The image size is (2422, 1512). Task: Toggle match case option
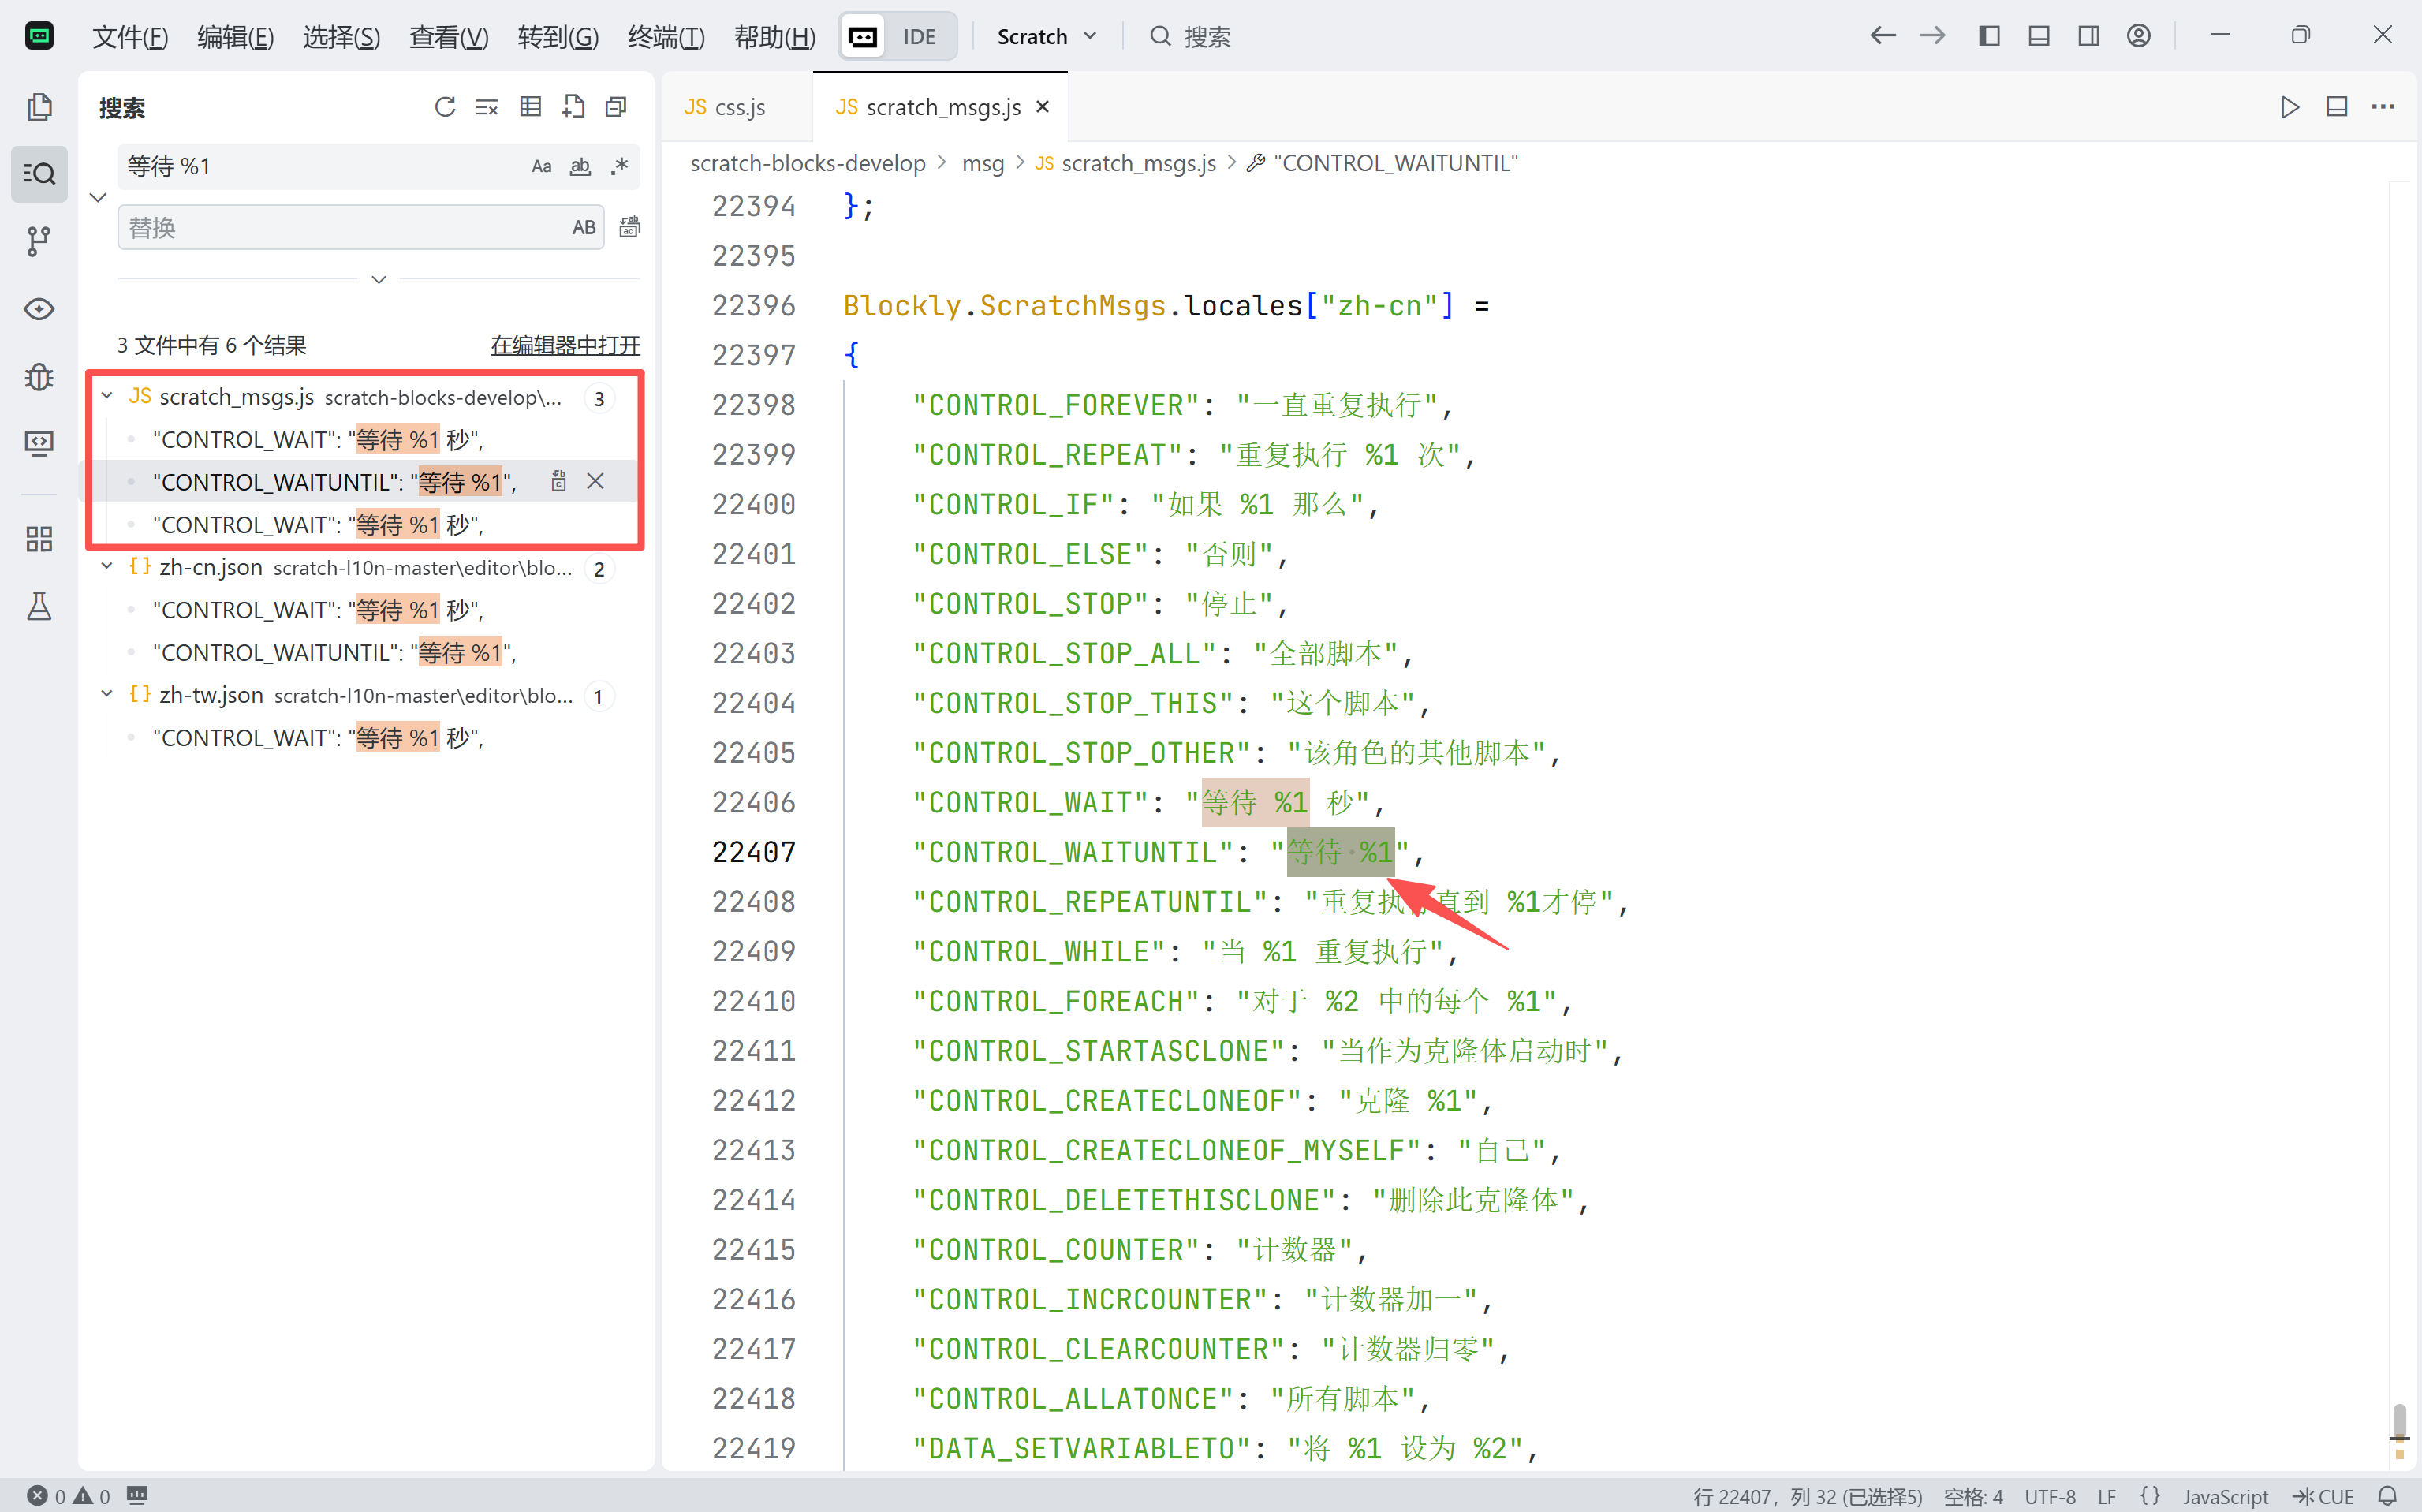(x=541, y=166)
